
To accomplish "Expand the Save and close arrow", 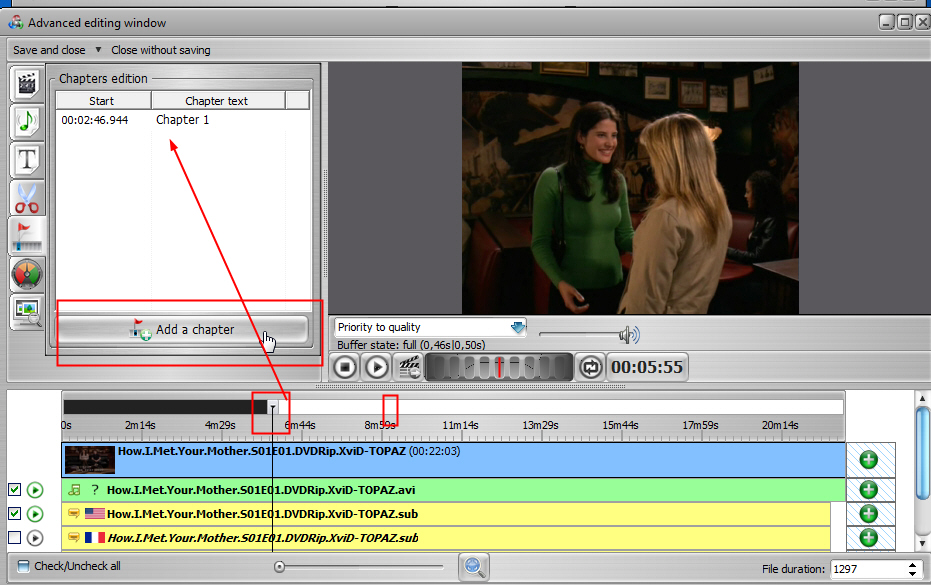I will [98, 50].
